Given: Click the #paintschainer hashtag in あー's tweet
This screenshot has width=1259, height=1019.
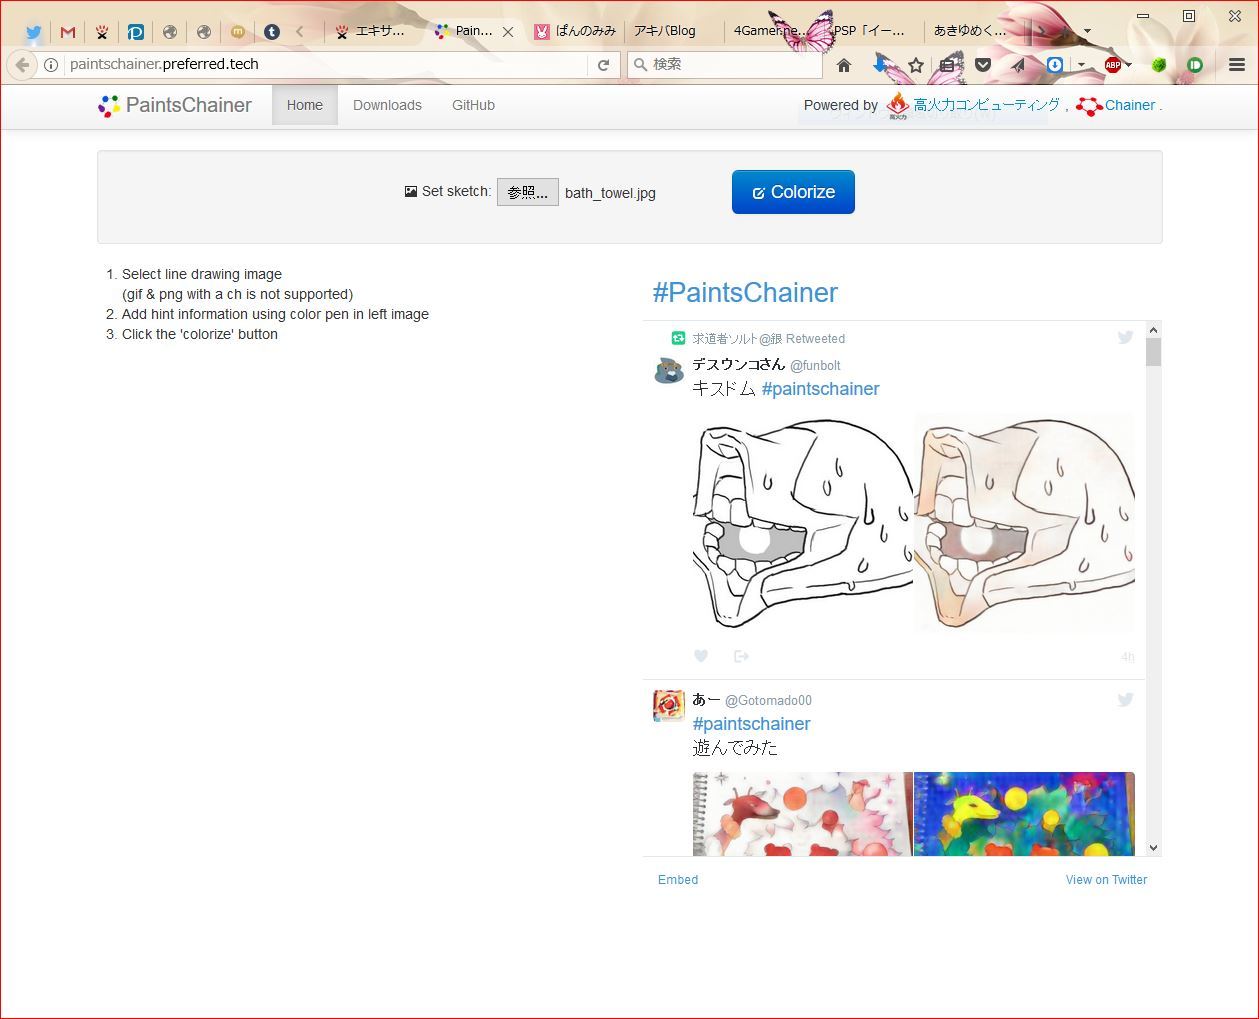Looking at the screenshot, I should (751, 724).
